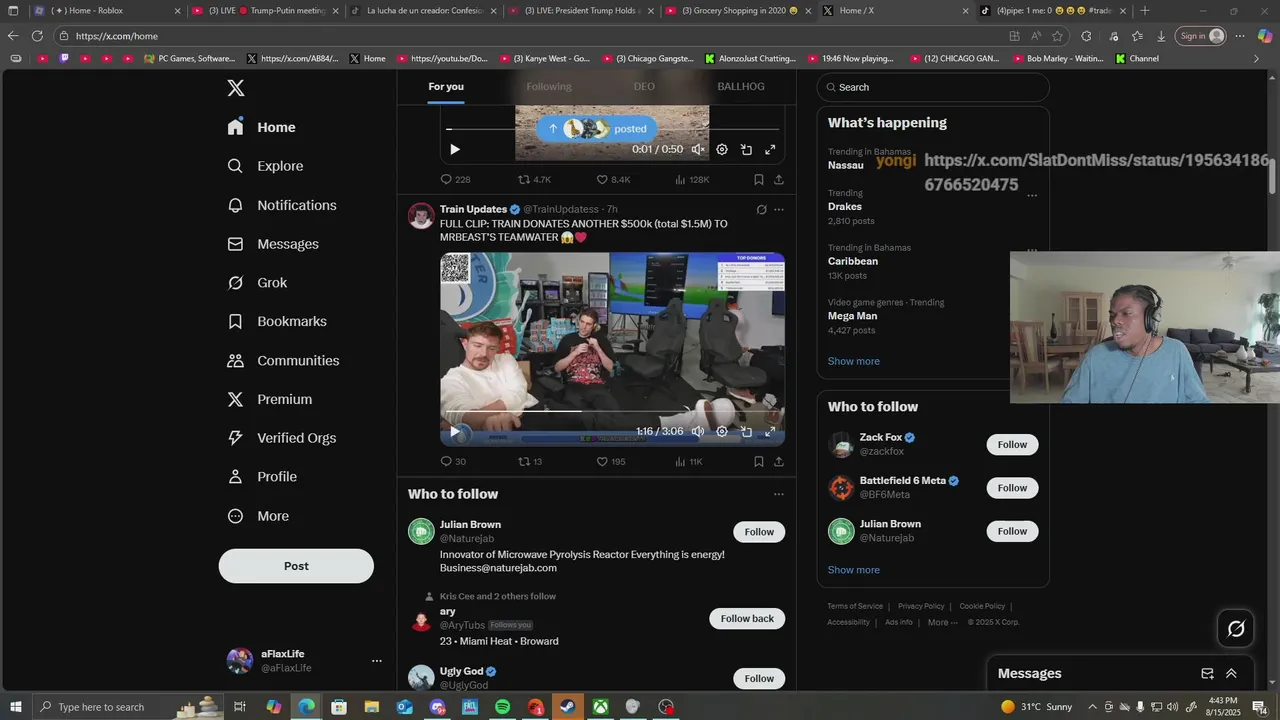Open more options for Drakes trend

click(1032, 195)
